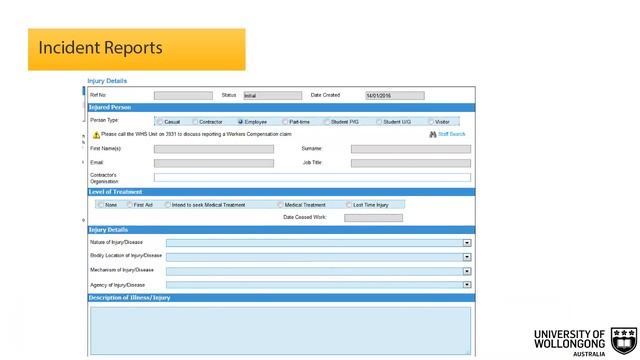This screenshot has width=640, height=360.
Task: Open the Nature of Injury/Disease dropdown
Action: [467, 243]
